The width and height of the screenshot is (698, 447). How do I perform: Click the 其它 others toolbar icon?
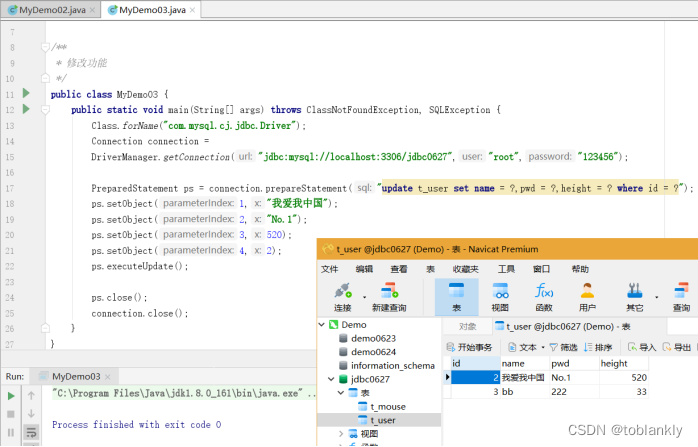tap(634, 297)
